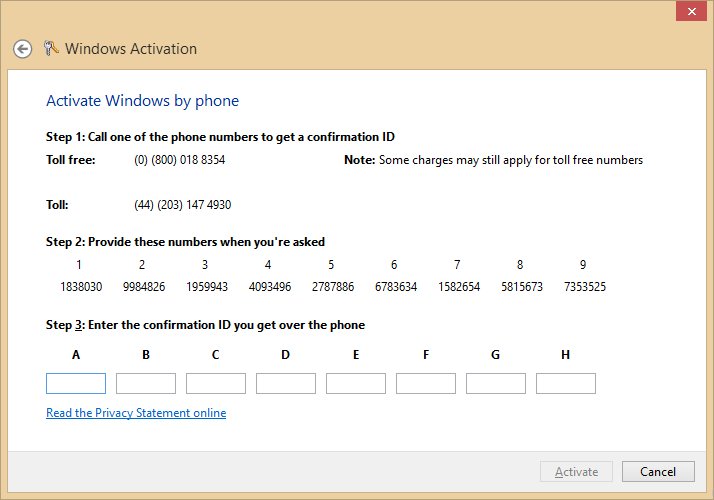This screenshot has width=714, height=500.
Task: Click installation ID group 9984826
Action: [x=144, y=287]
